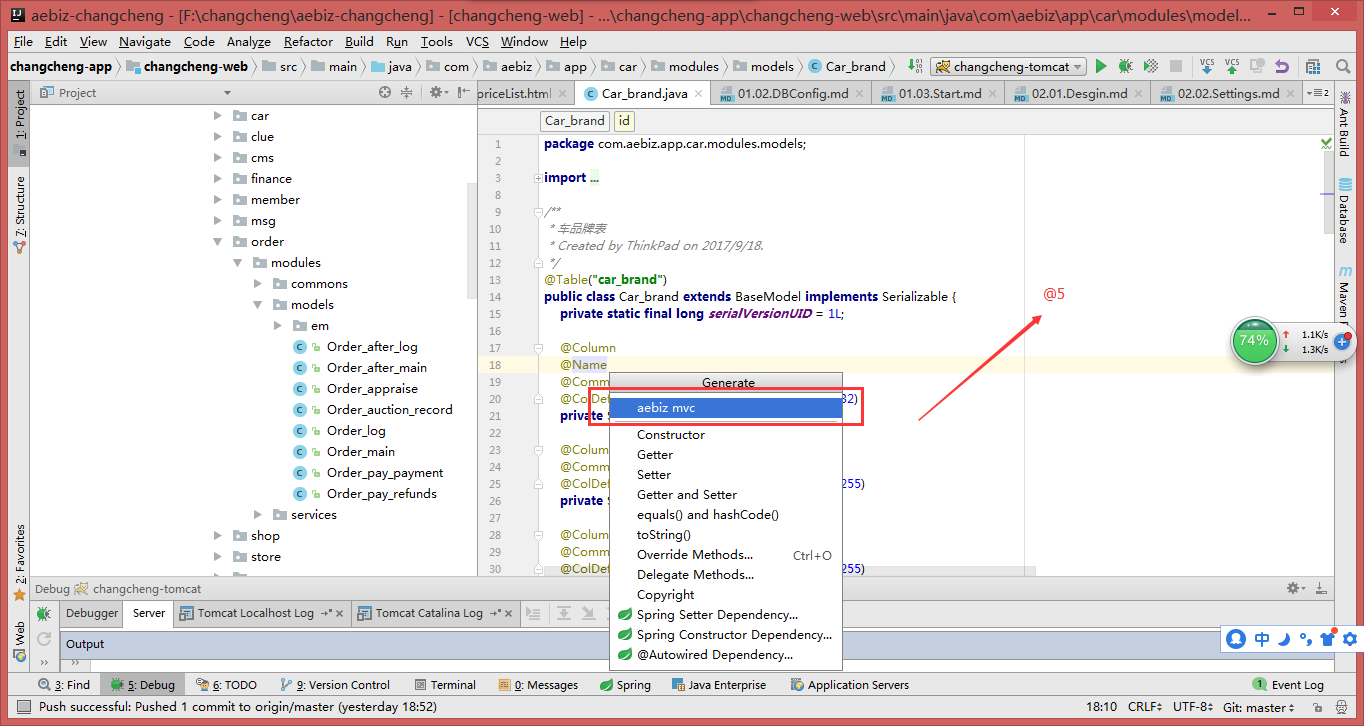
Task: Open the changcheng-tomcat run configuration dropdown
Action: 1008,67
